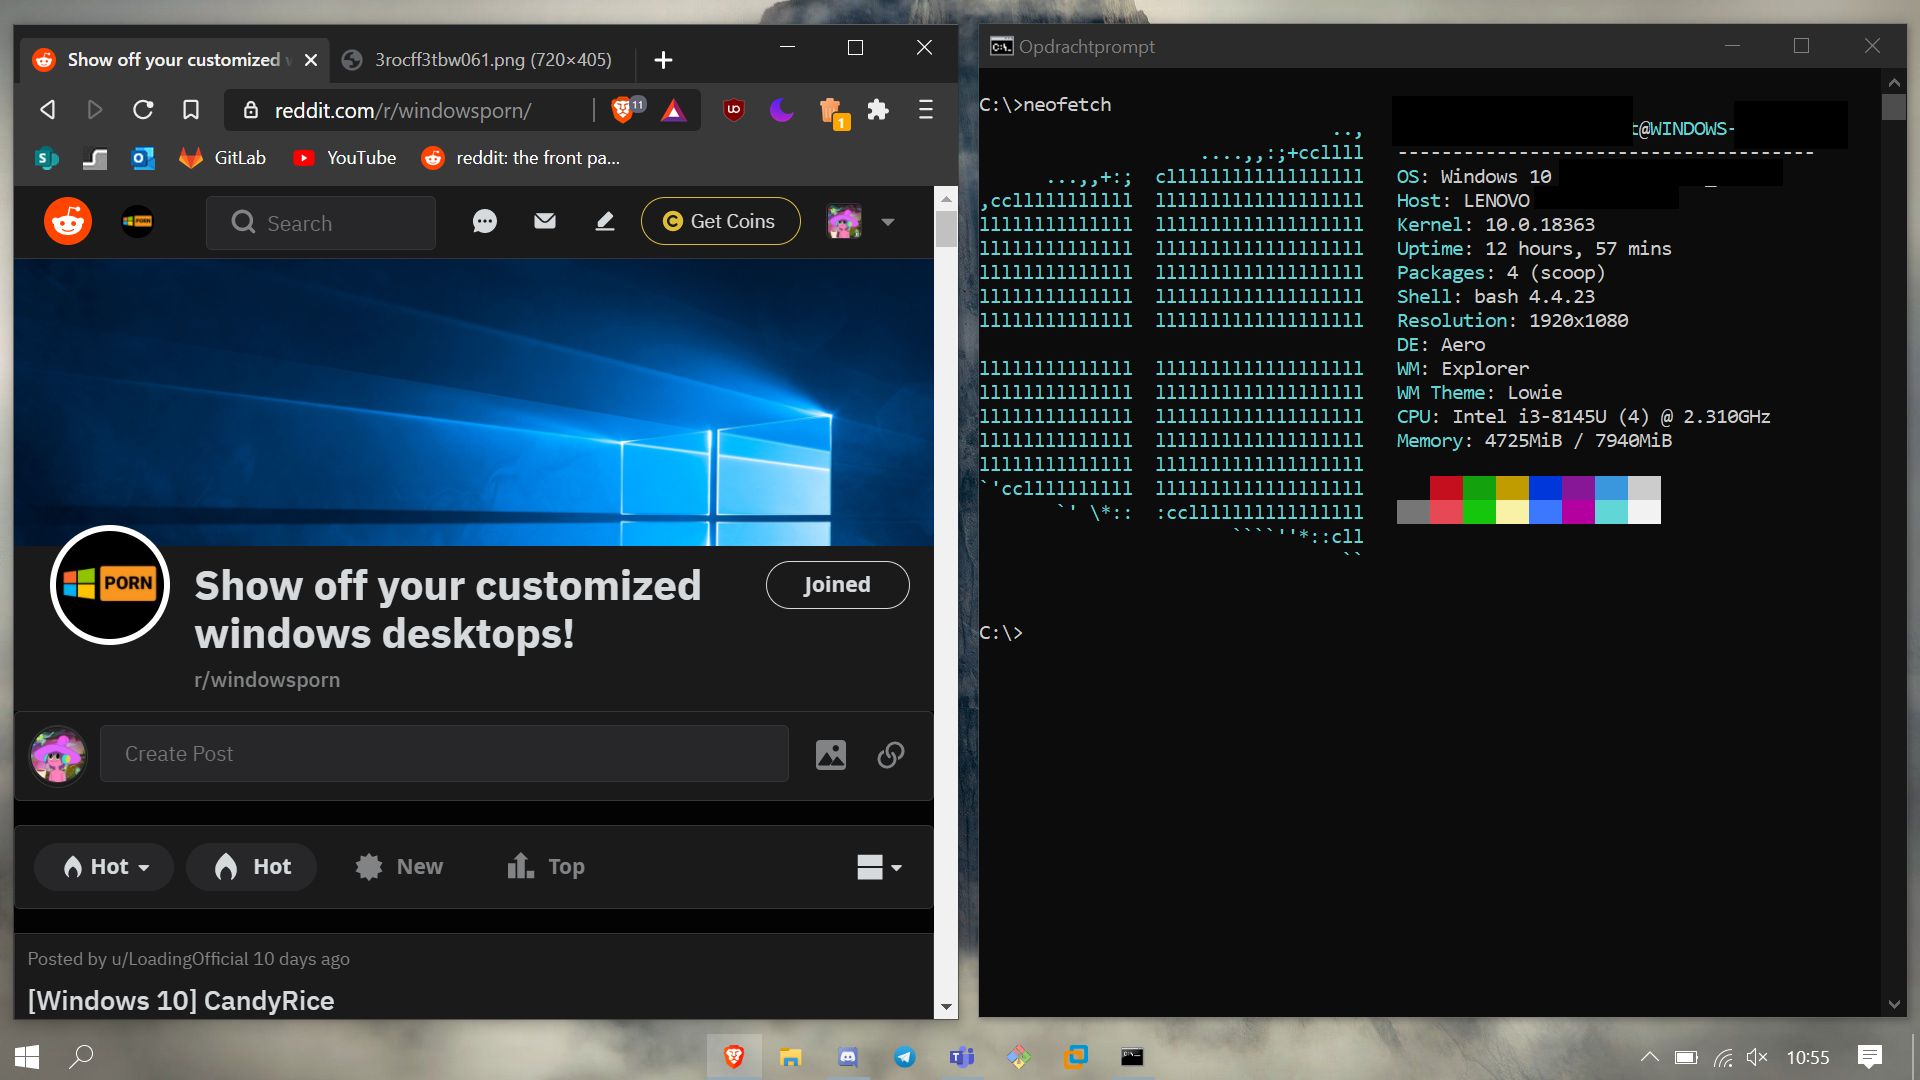Expand the user account dropdown next to avatar
Image resolution: width=1920 pixels, height=1080 pixels.
[888, 222]
